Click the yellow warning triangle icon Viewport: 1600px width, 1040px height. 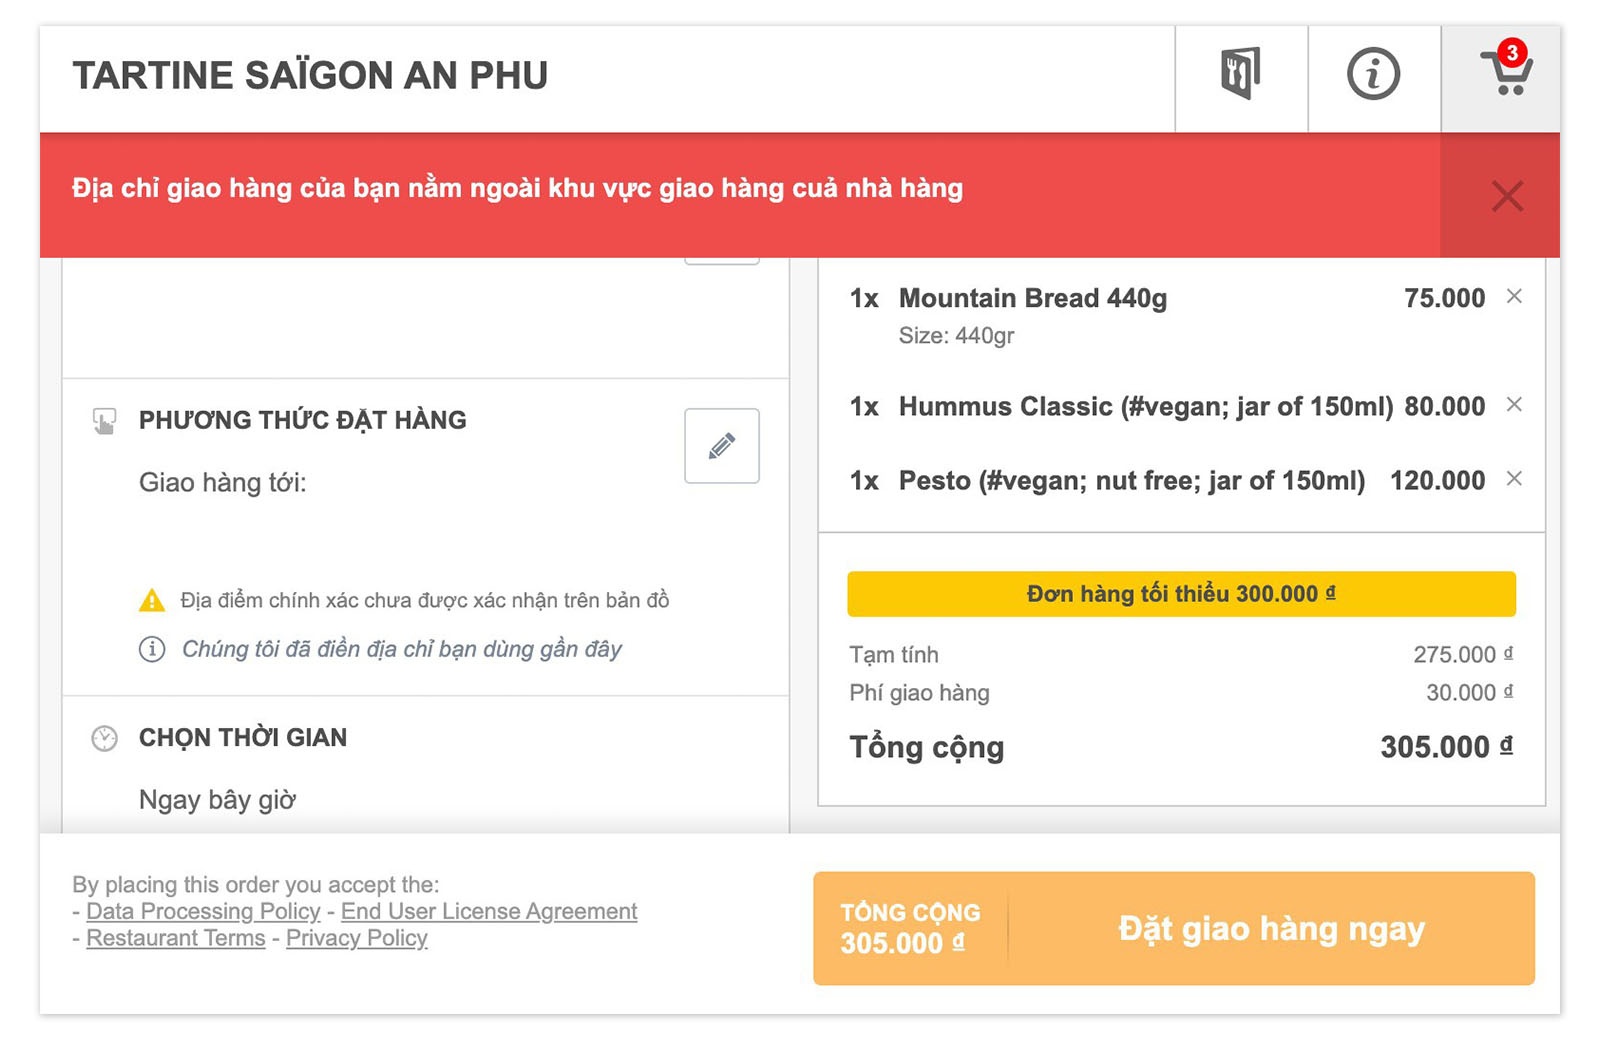(x=152, y=600)
